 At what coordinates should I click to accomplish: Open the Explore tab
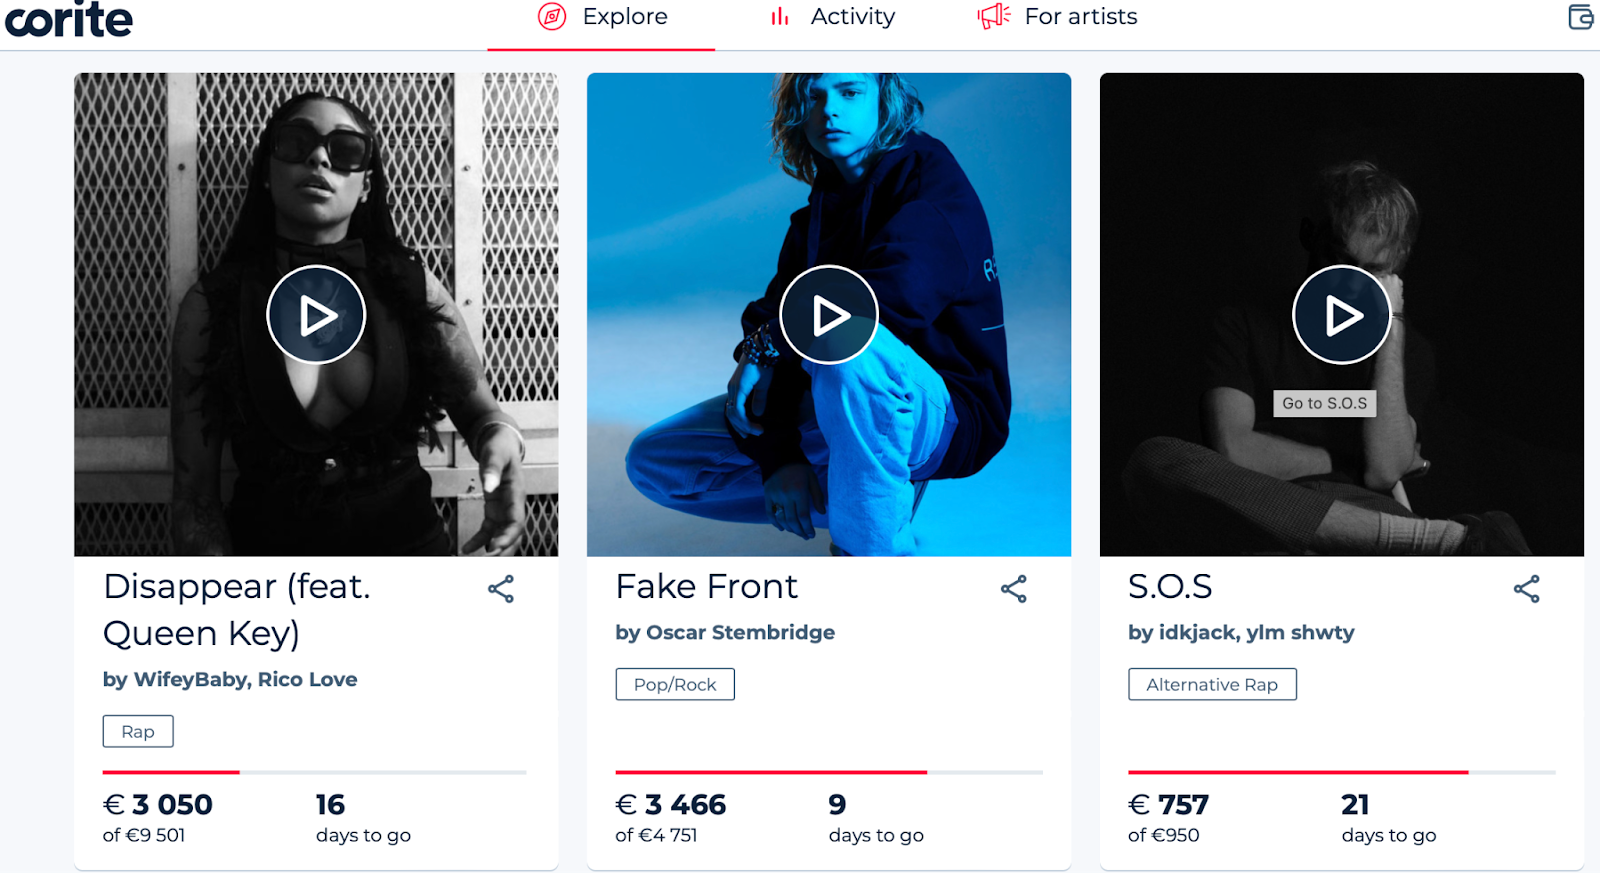click(602, 17)
